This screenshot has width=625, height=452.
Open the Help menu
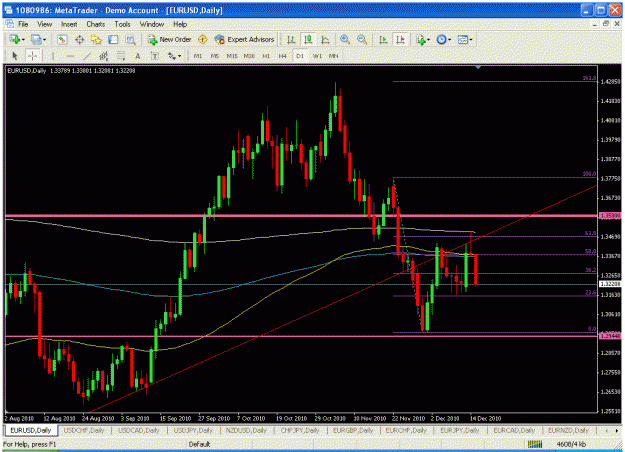(x=180, y=24)
